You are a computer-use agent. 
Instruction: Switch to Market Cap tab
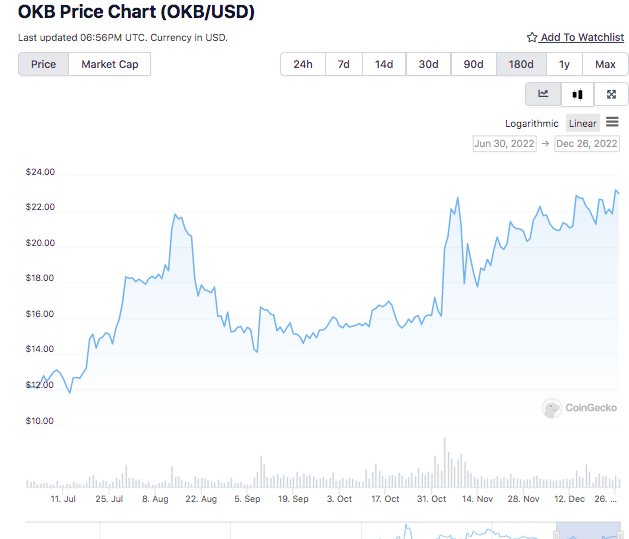tap(110, 64)
